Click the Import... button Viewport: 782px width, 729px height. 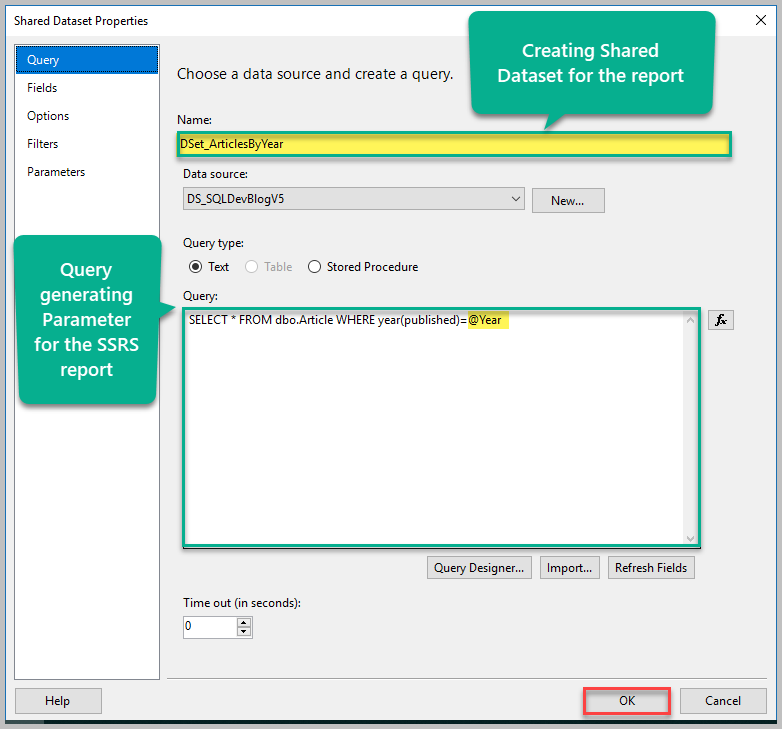coord(570,568)
